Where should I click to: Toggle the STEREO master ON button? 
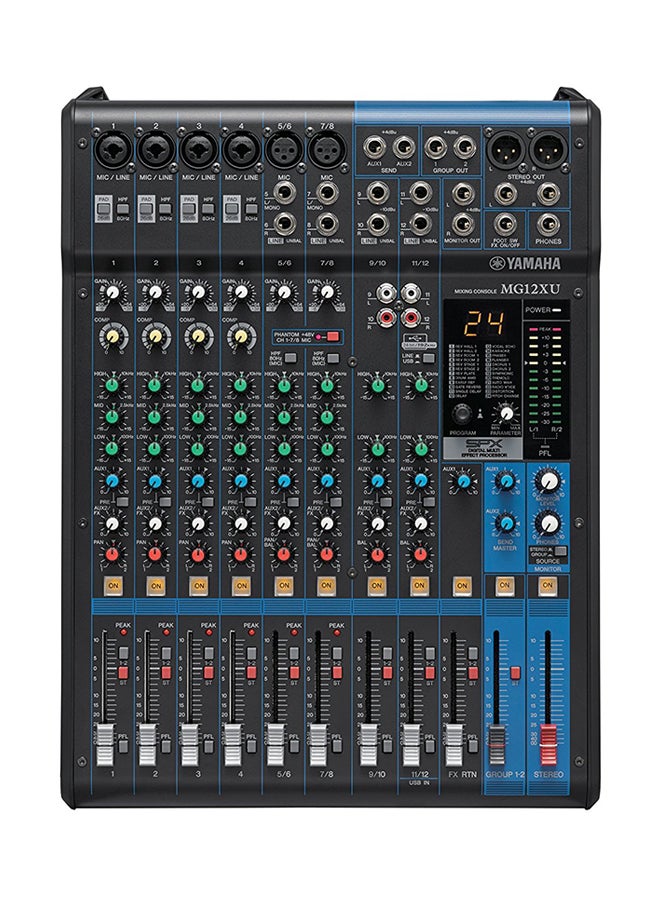point(548,585)
